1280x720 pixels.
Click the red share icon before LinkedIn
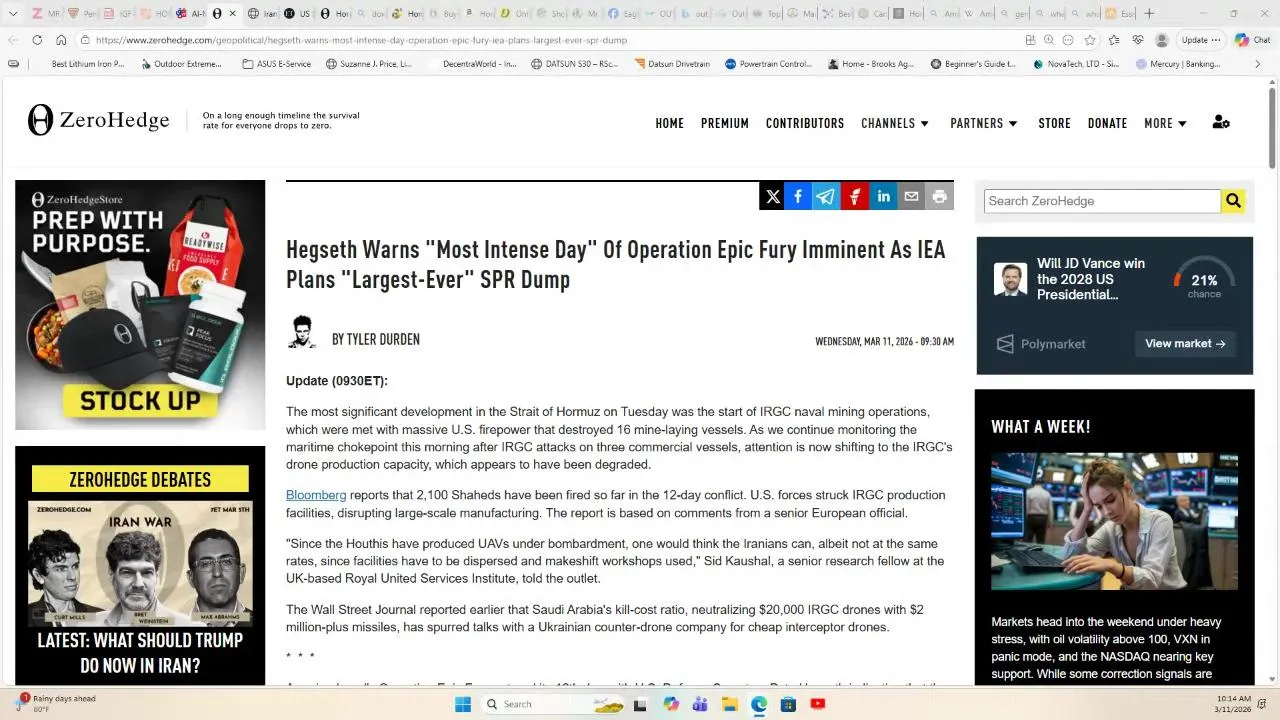[855, 197]
